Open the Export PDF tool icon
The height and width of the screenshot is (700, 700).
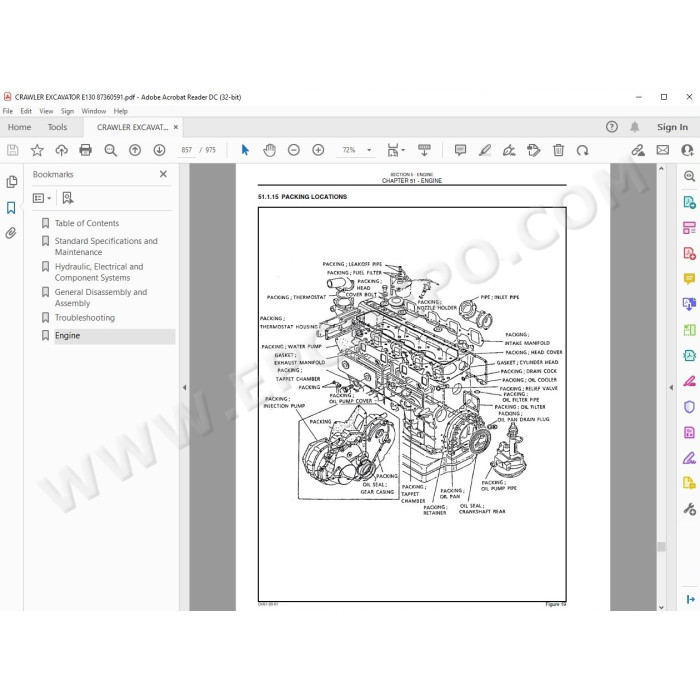coord(689,202)
